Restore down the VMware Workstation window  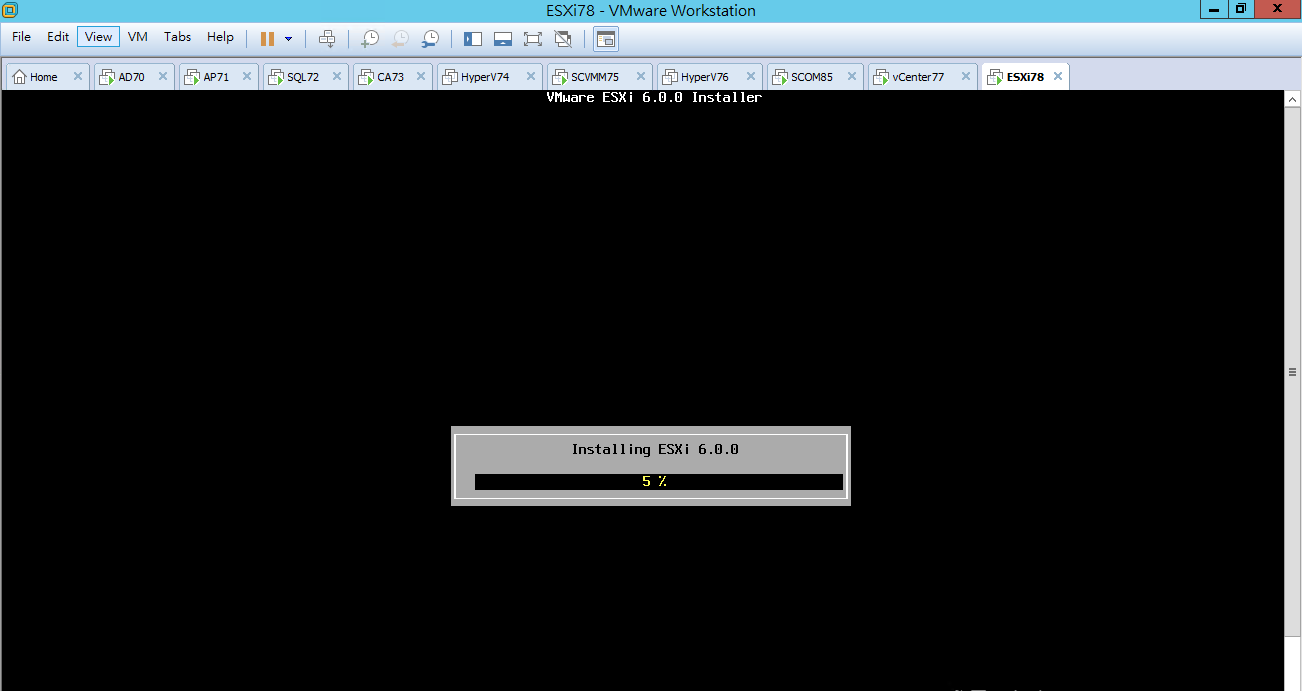[x=1241, y=8]
